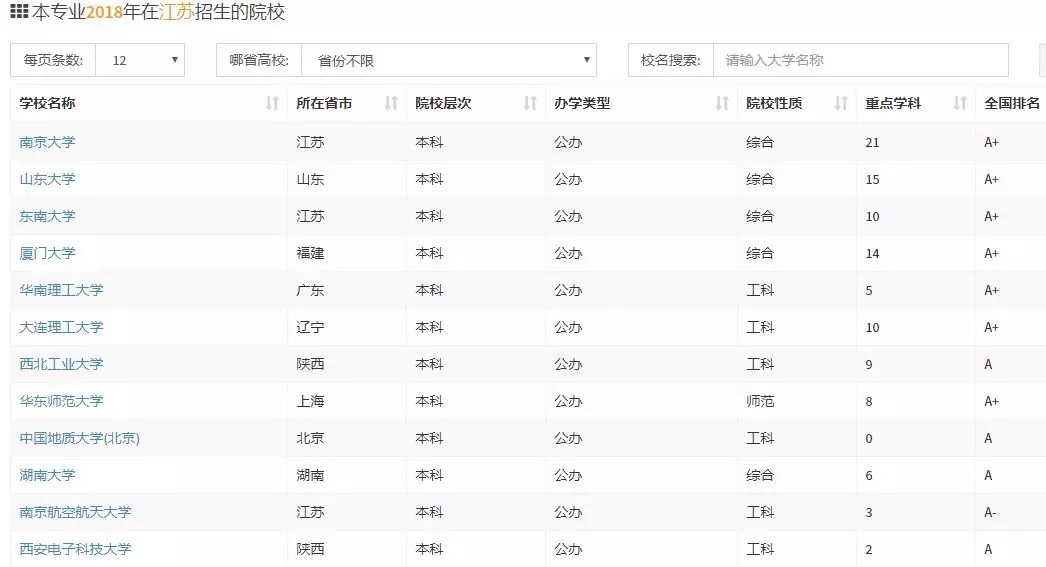Select 广东 province cell in 华南理工大学 row
Image resolution: width=1046 pixels, height=567 pixels.
click(x=310, y=290)
